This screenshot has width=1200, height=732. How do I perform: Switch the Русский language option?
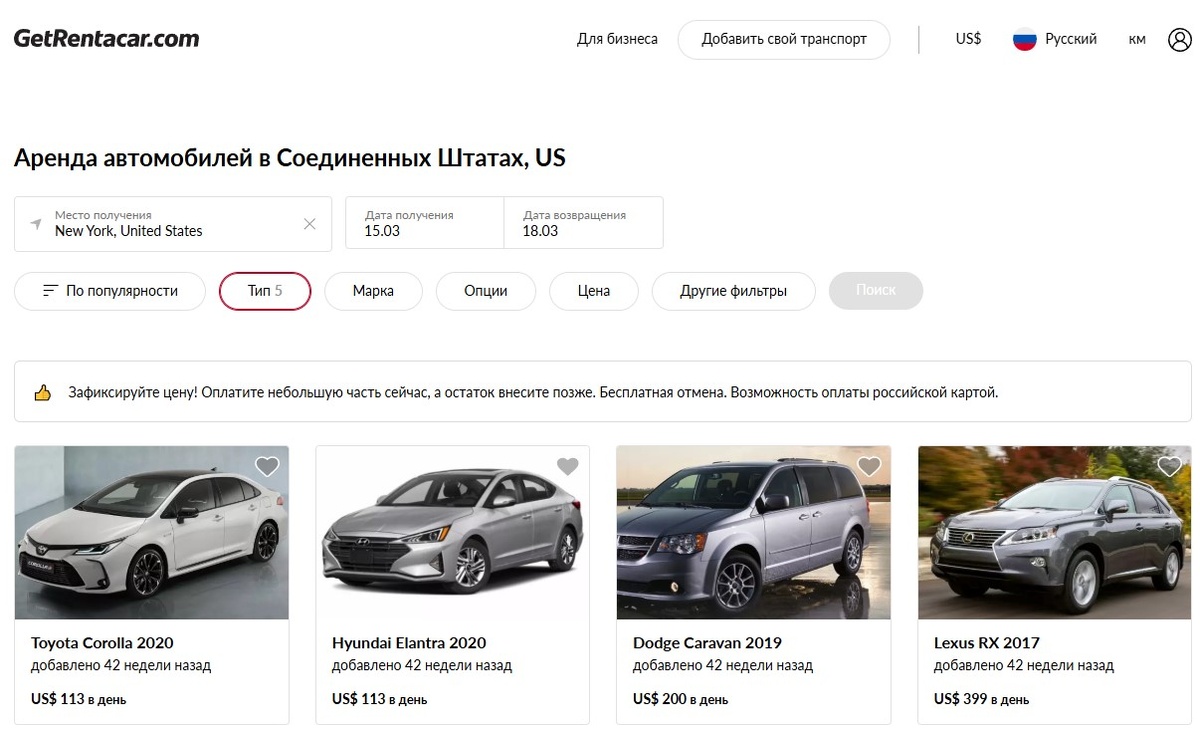(1071, 39)
